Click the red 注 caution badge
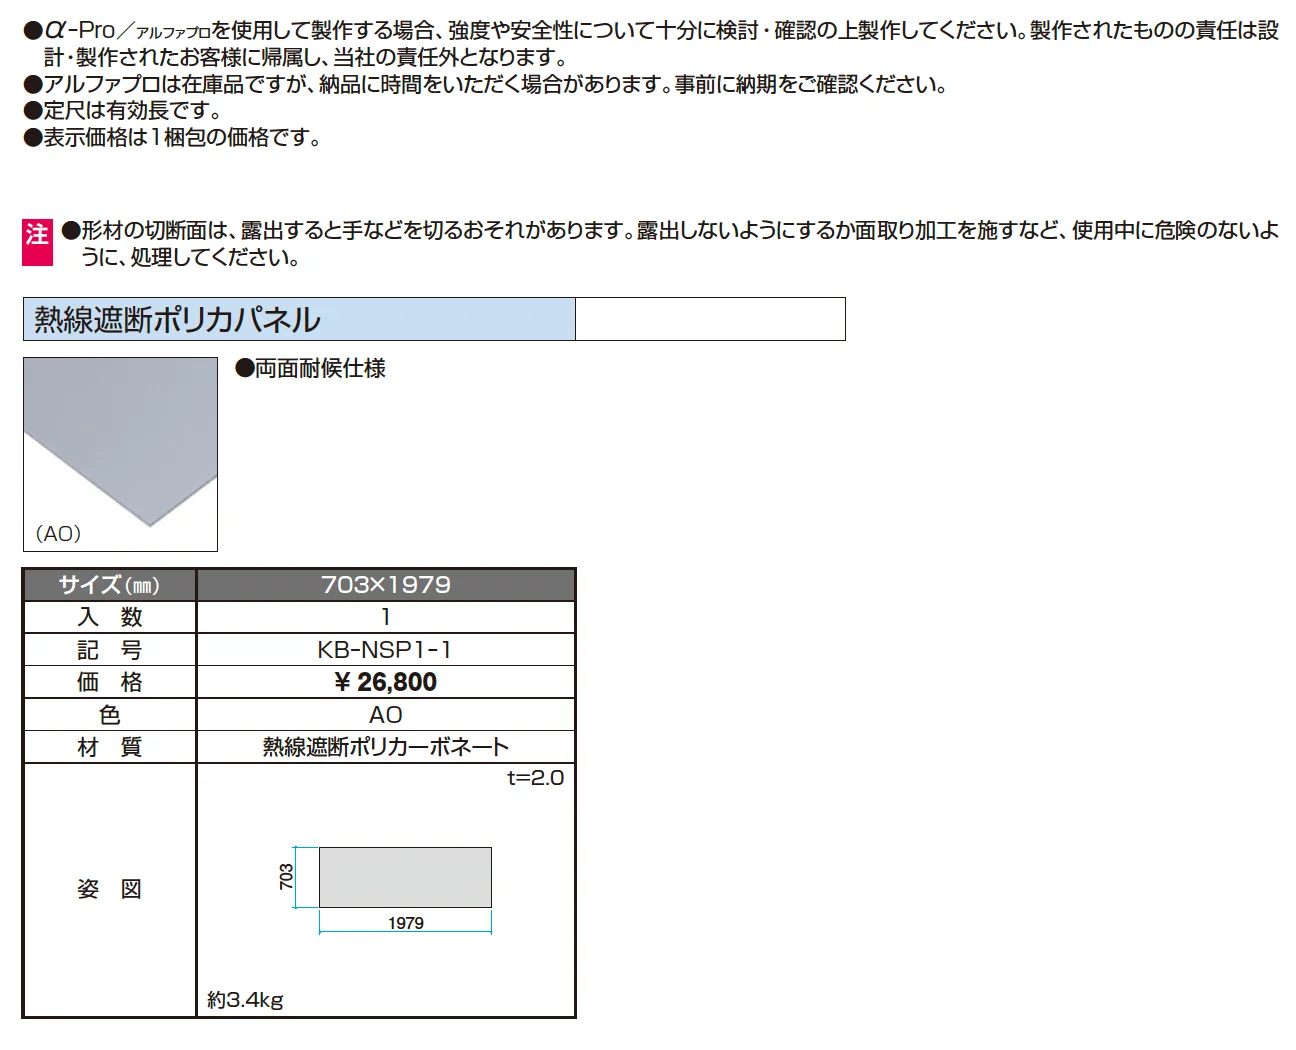This screenshot has height=1050, width=1296. pyautogui.click(x=37, y=243)
